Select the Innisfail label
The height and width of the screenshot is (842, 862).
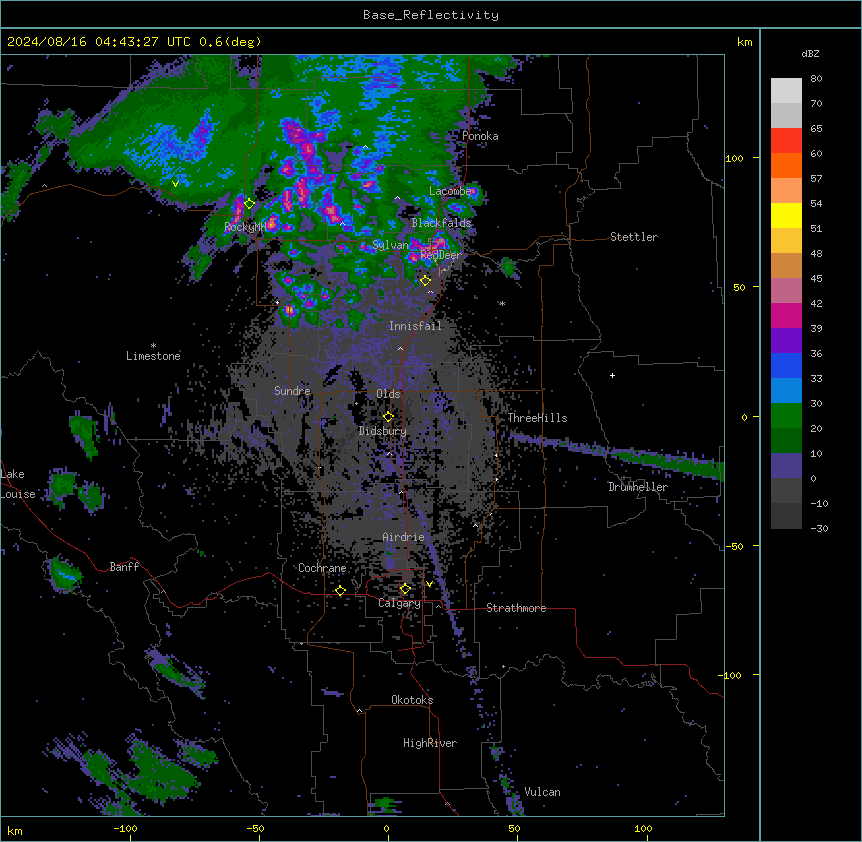click(x=415, y=326)
